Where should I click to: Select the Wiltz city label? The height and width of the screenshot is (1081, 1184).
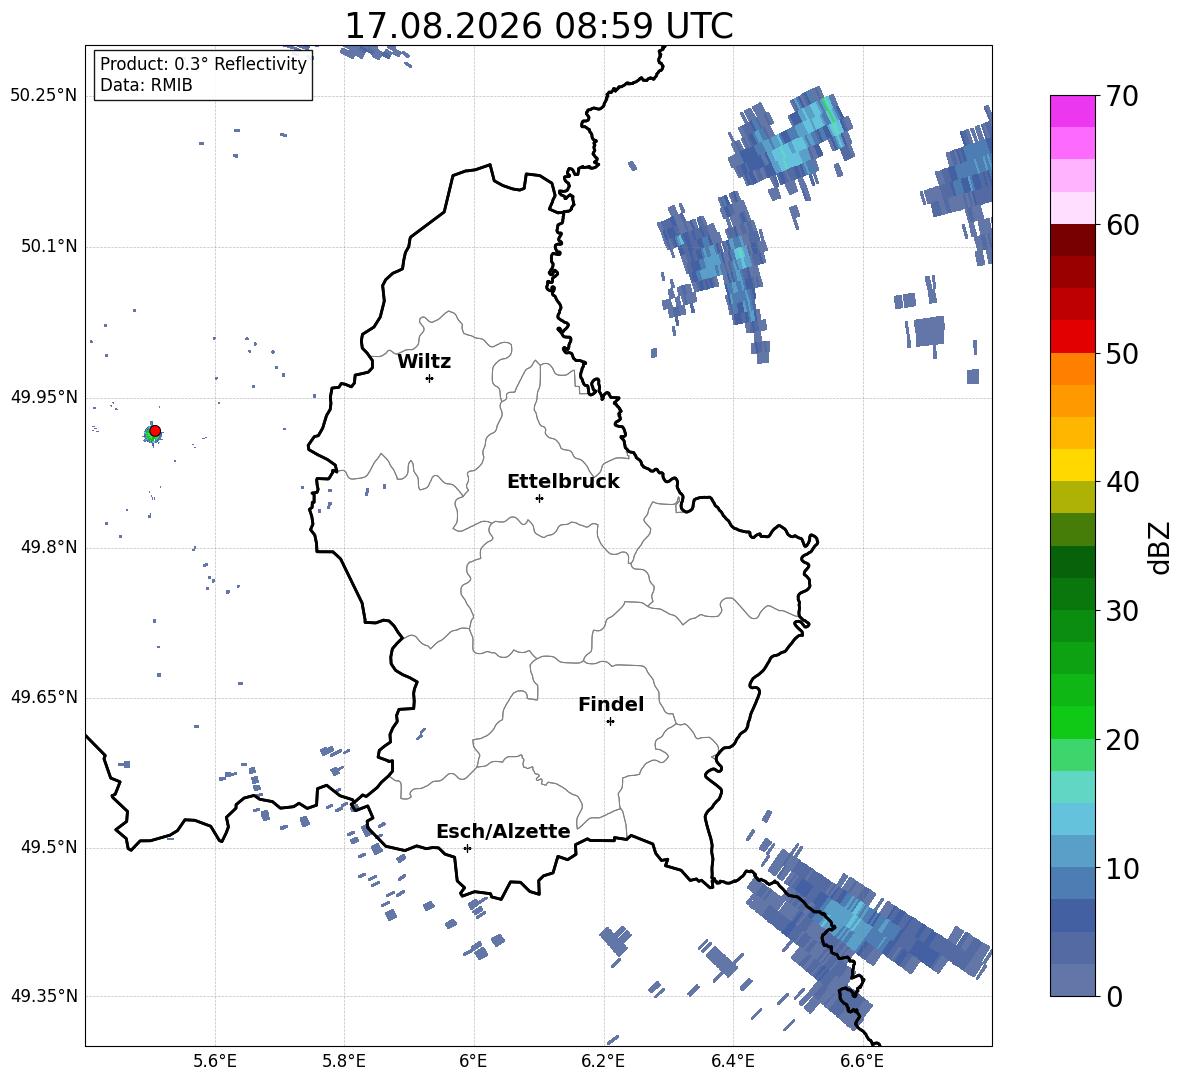(x=424, y=362)
